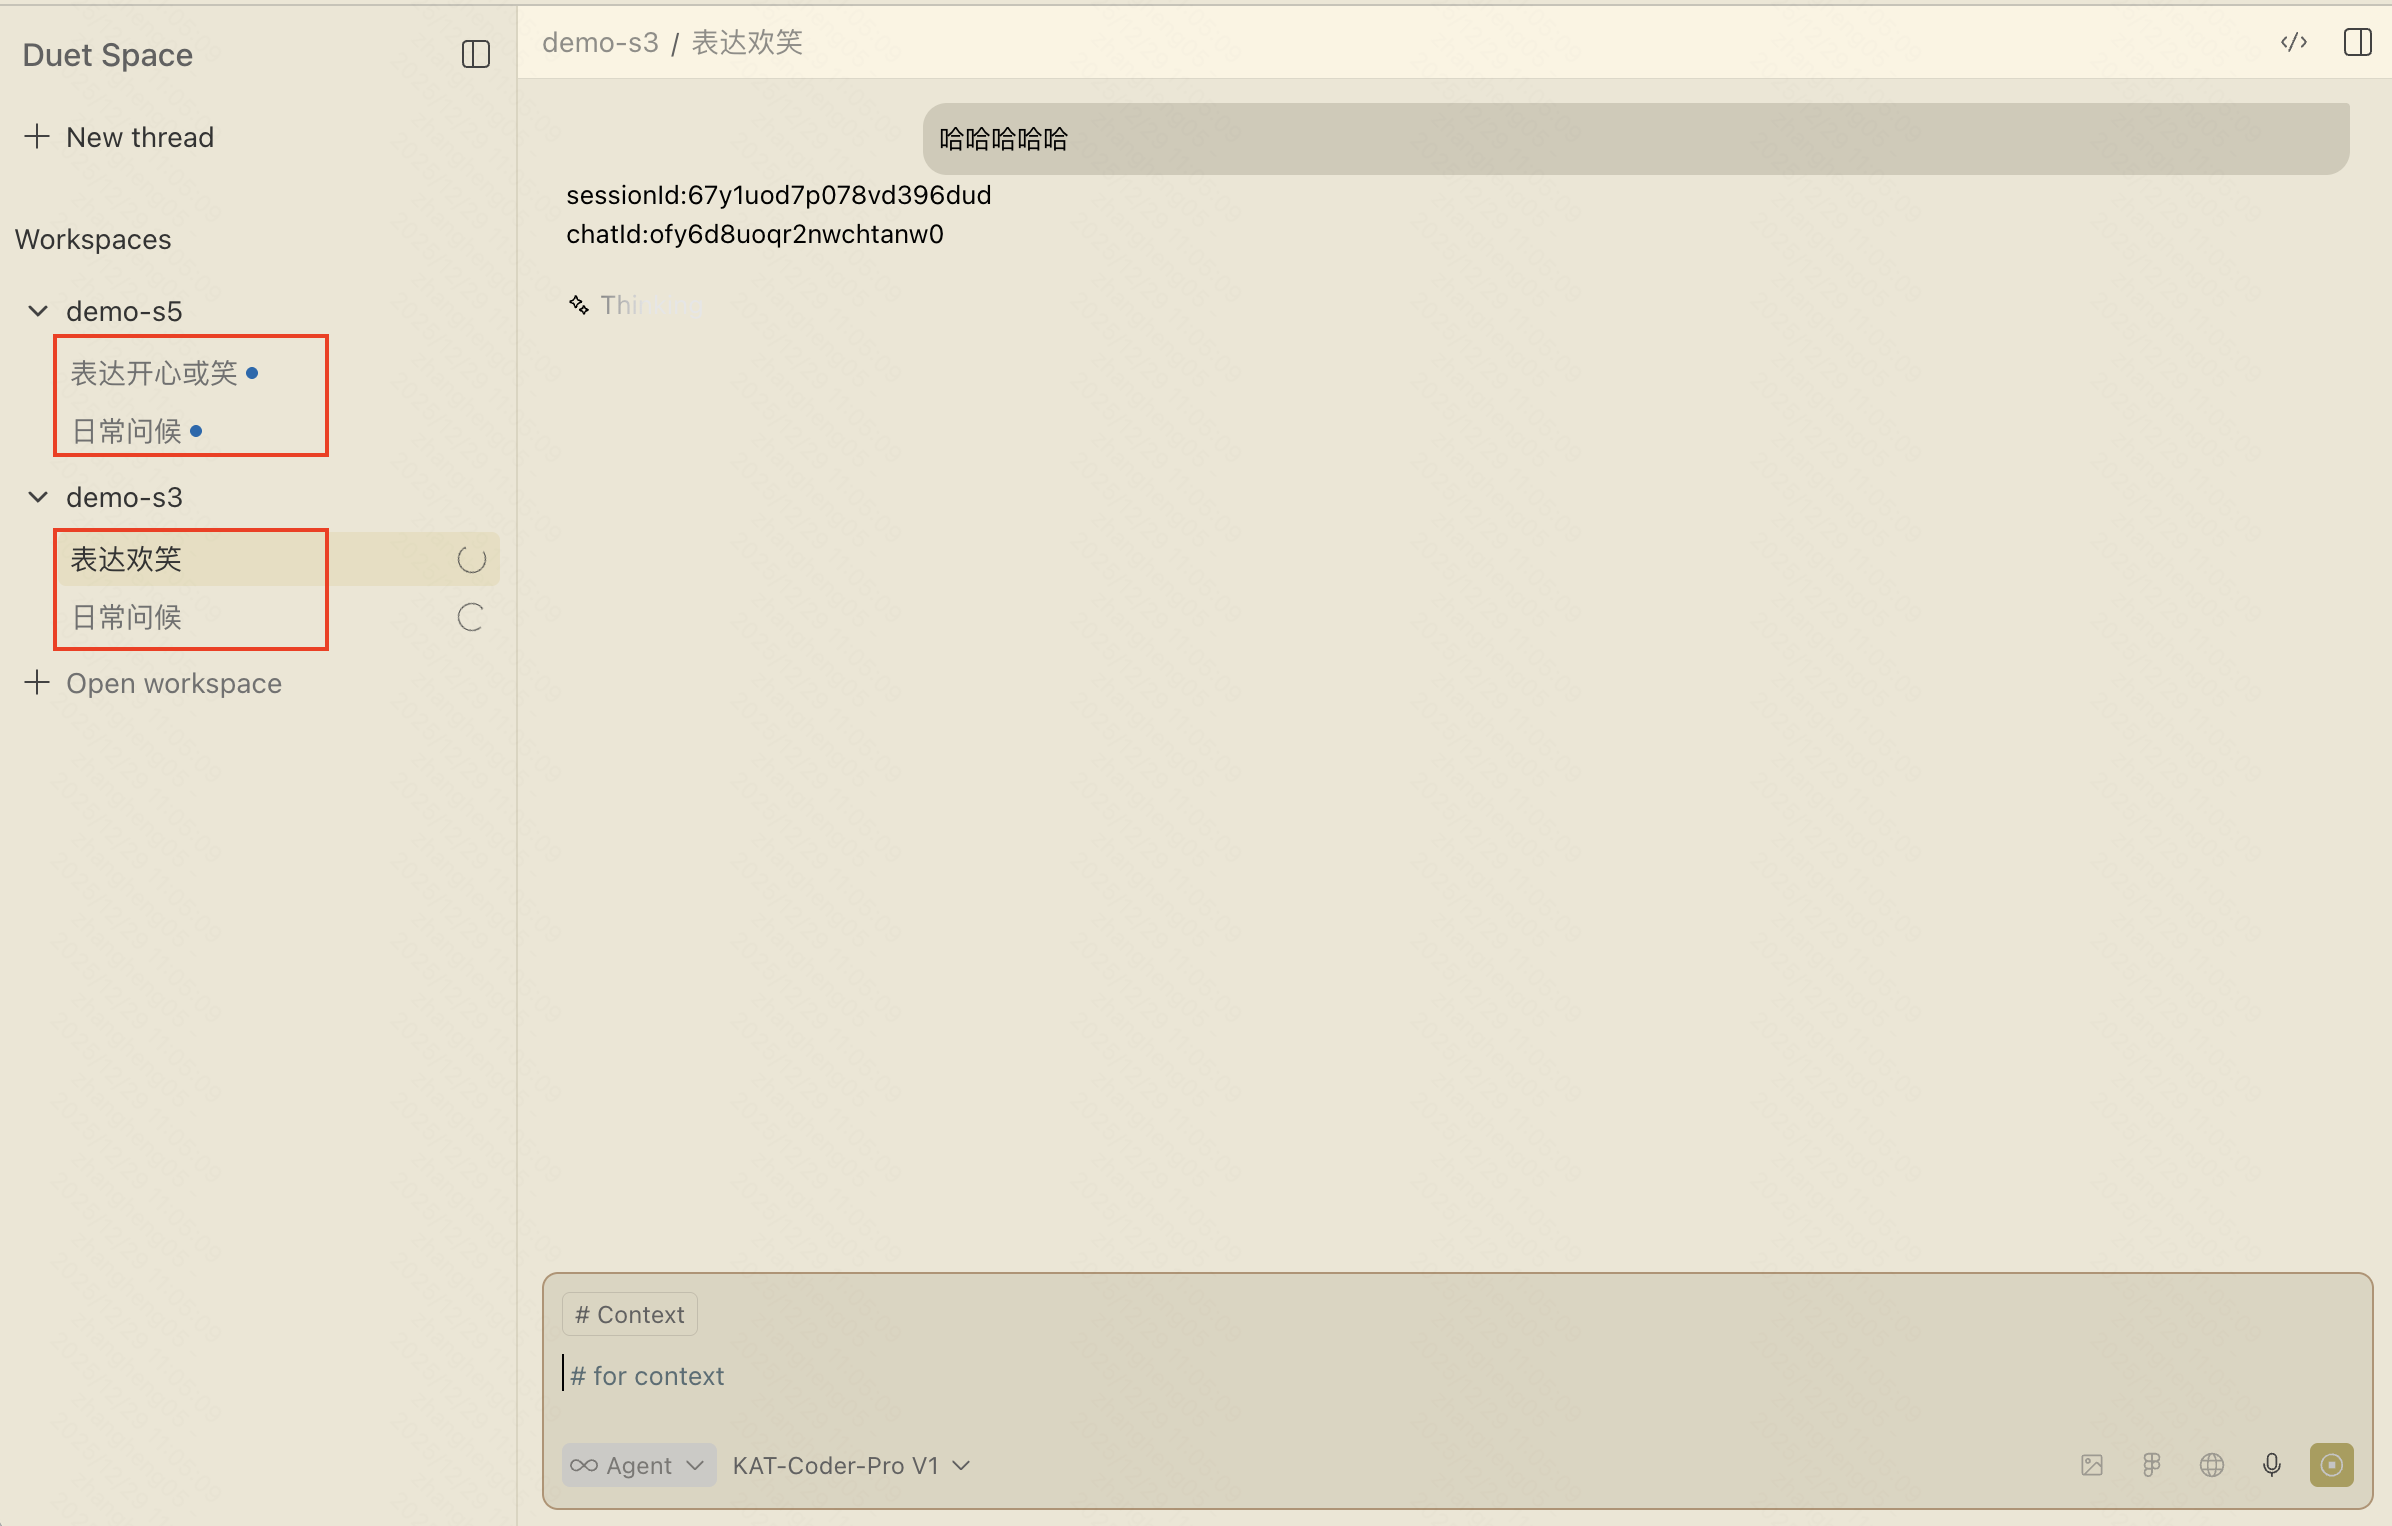Click the microphone voice input icon

(2271, 1465)
